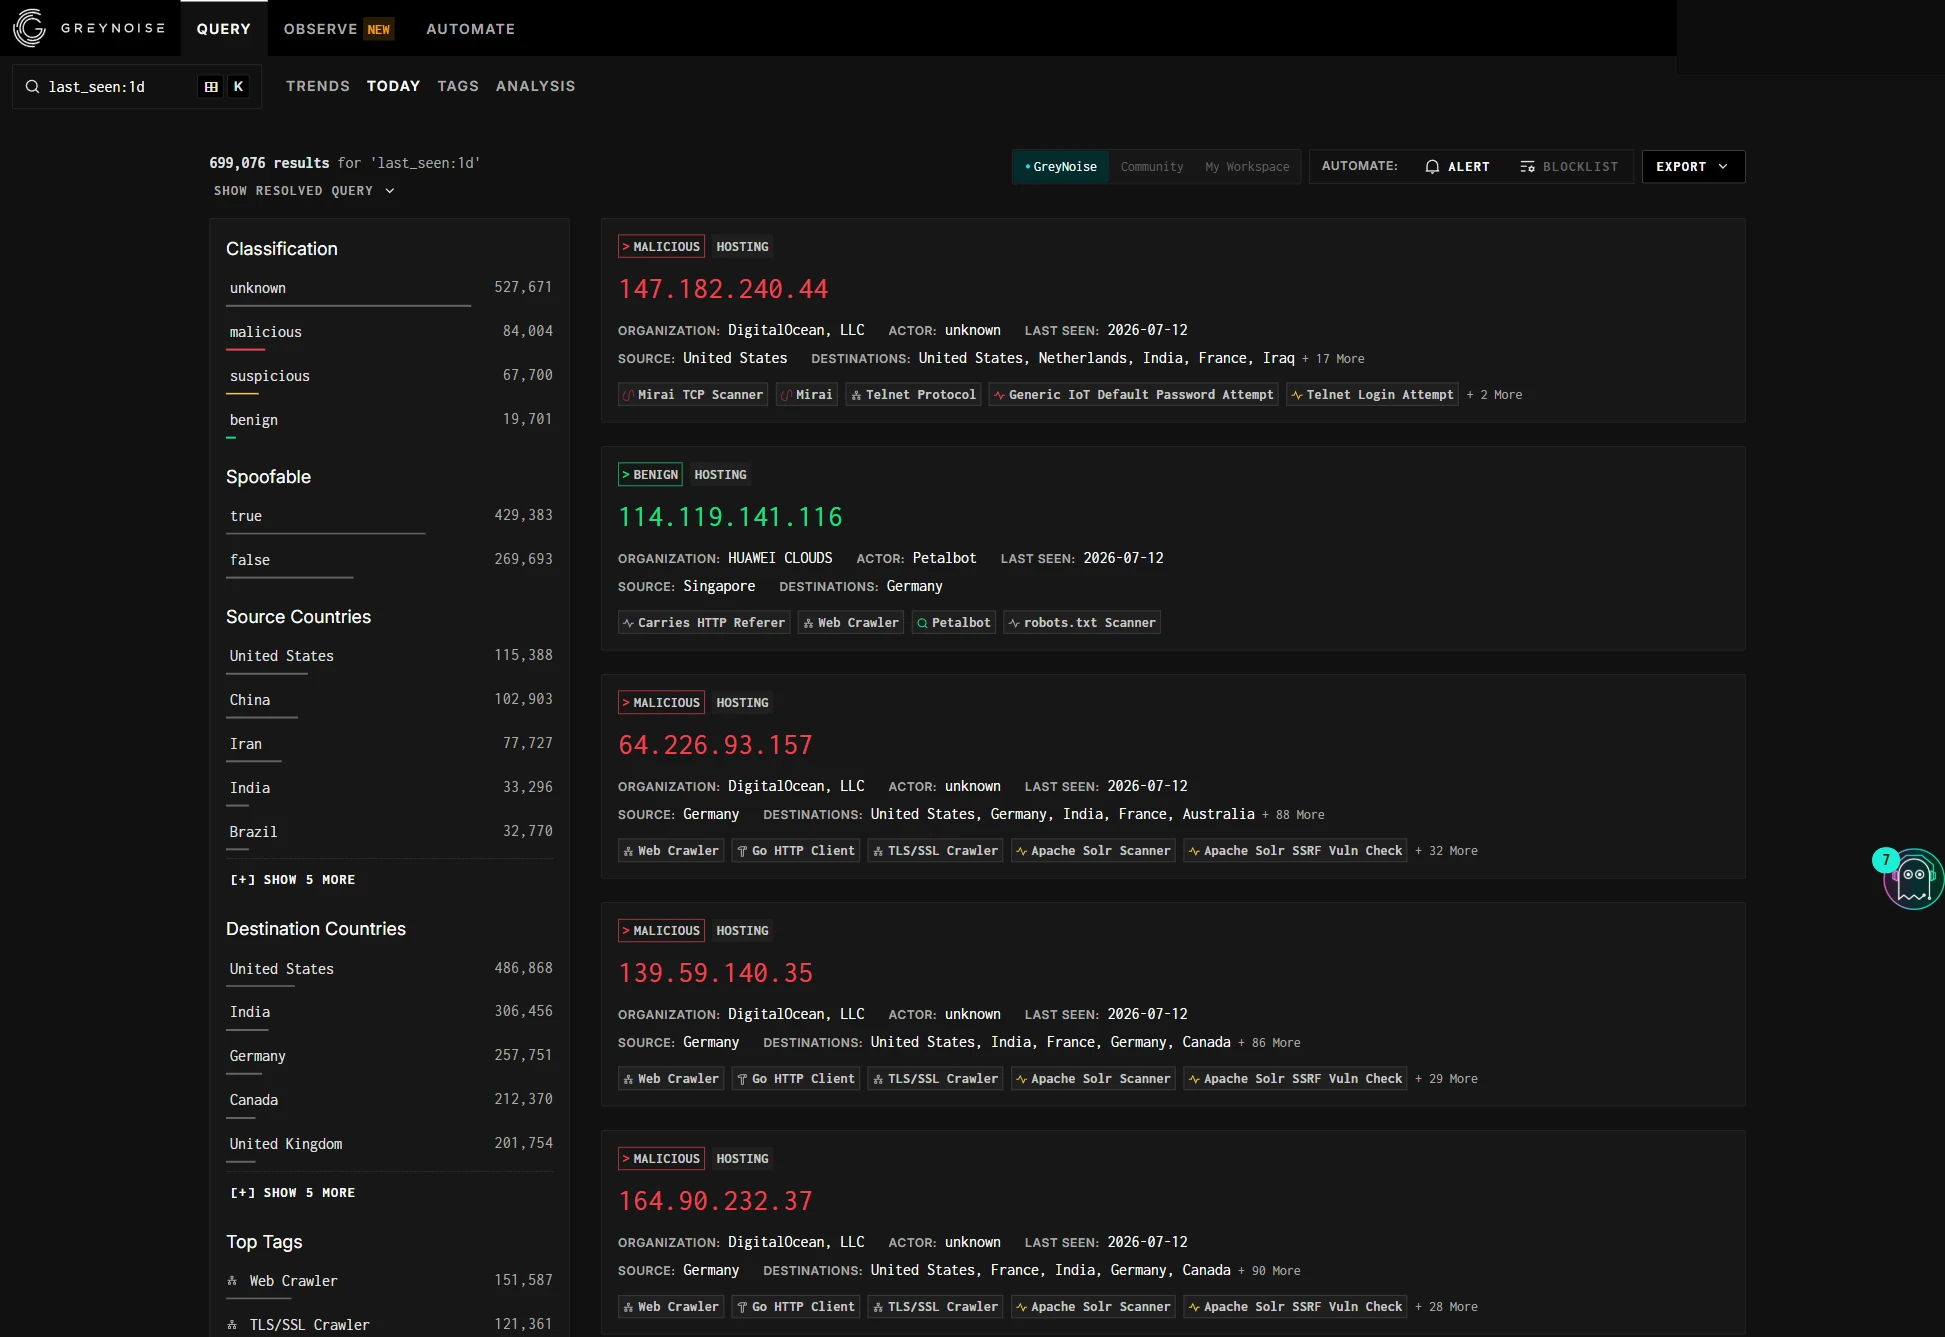Switch data source to Community
The image size is (1945, 1337).
(x=1152, y=167)
